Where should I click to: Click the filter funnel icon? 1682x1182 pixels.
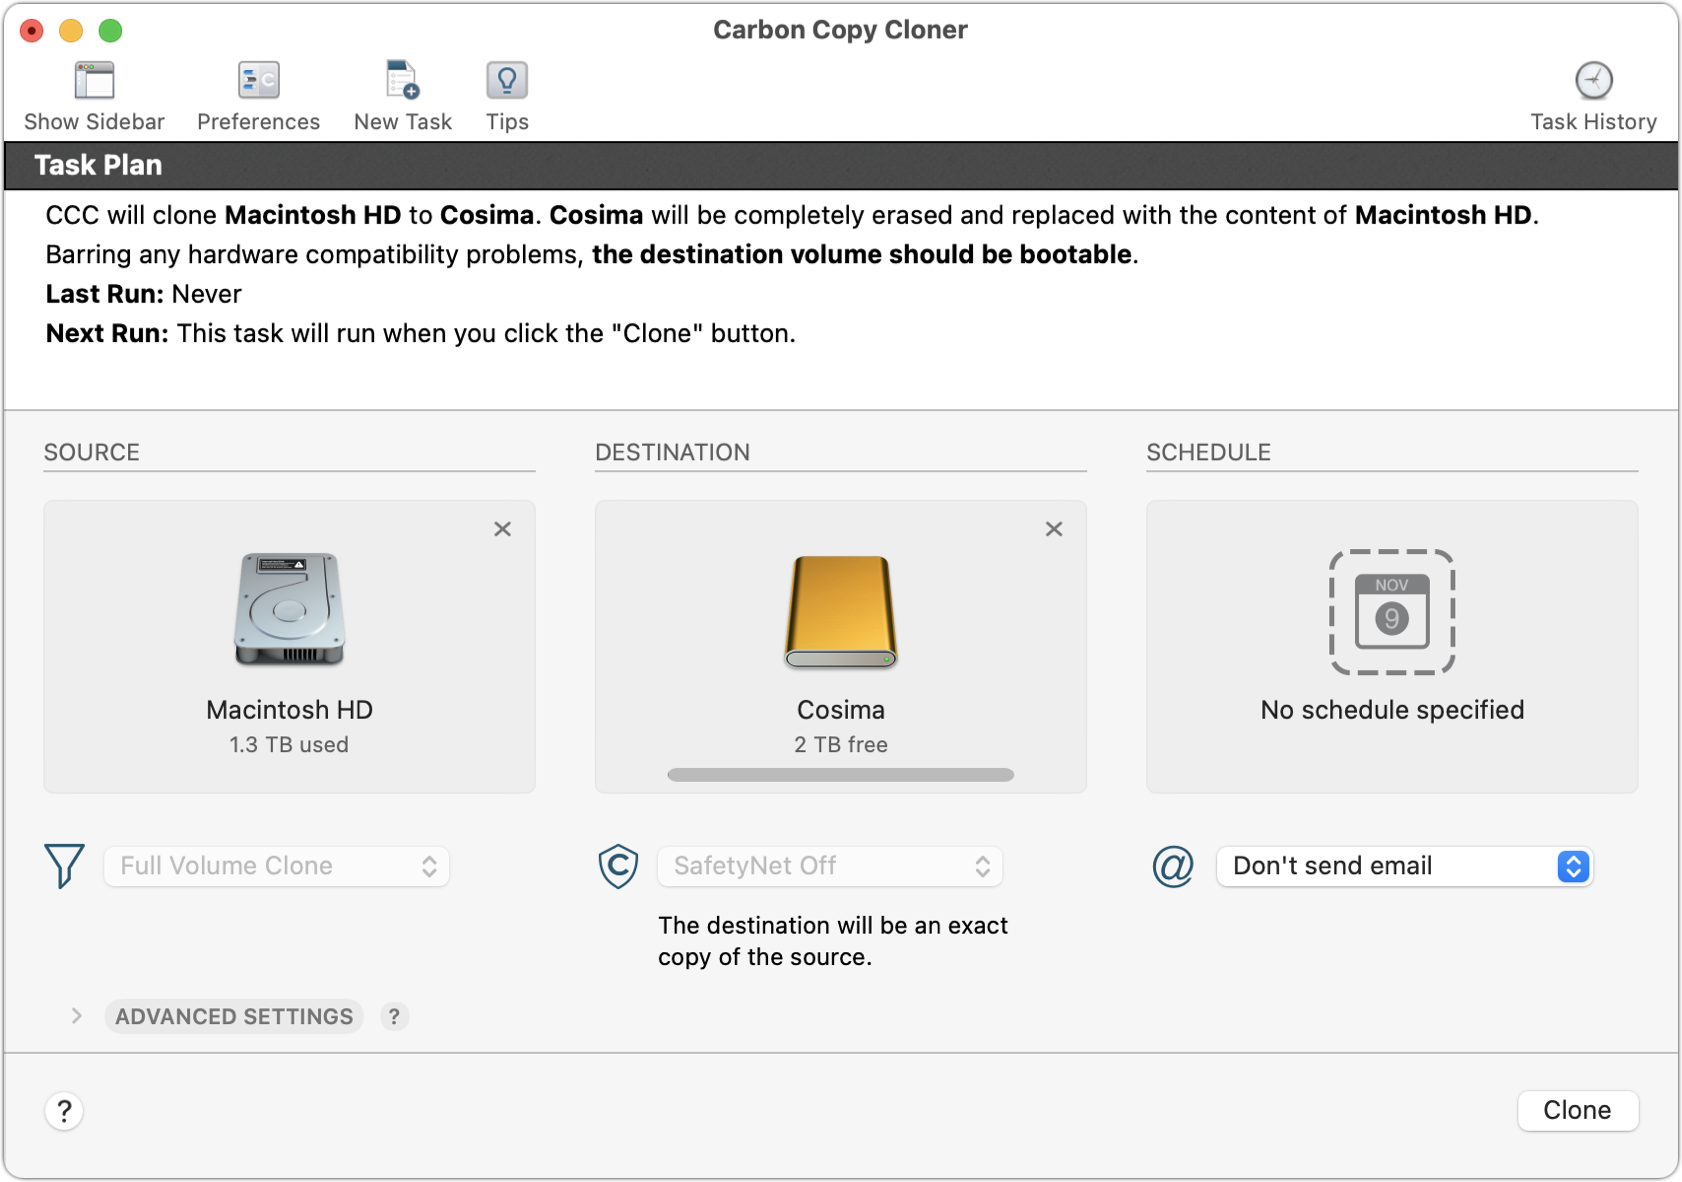(x=64, y=866)
